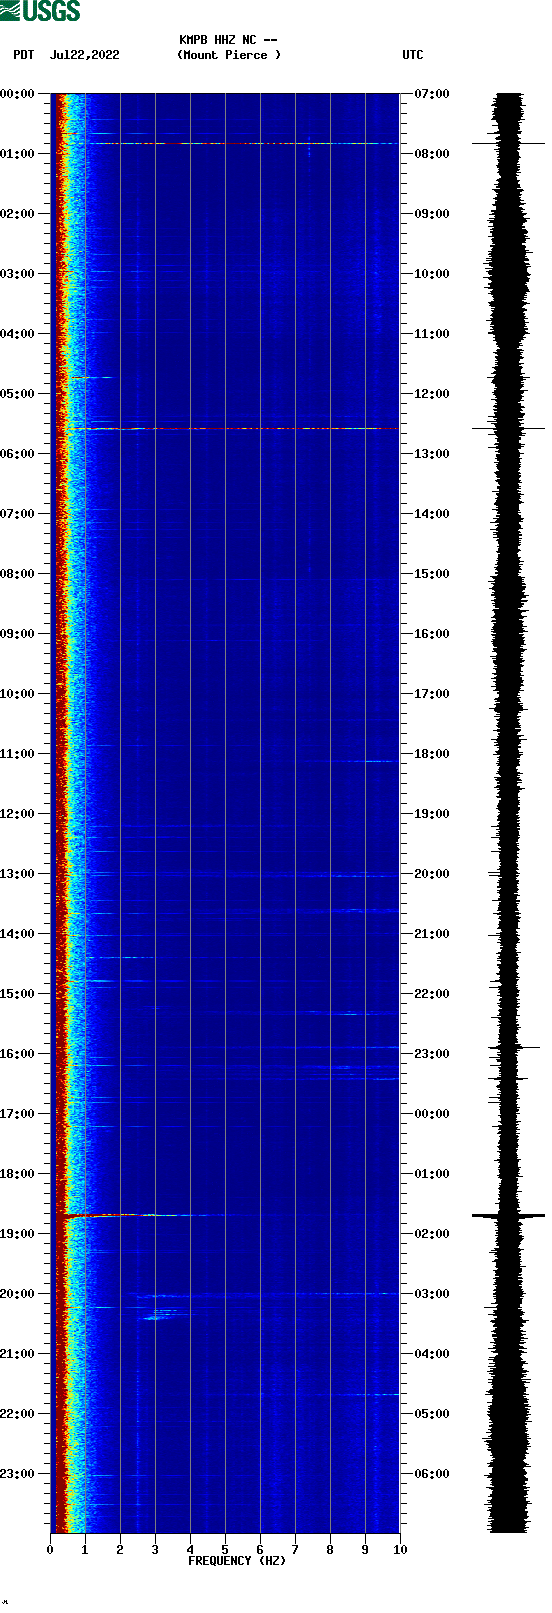Click the '01:00' label on PDT axis
The height and width of the screenshot is (1613, 552).
click(x=18, y=154)
